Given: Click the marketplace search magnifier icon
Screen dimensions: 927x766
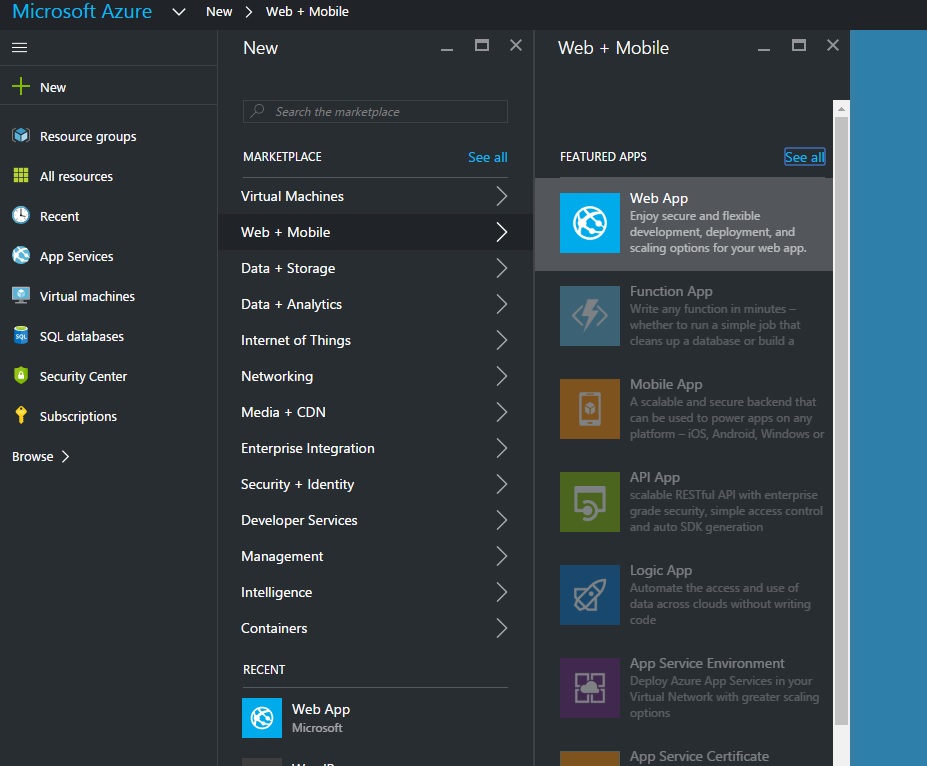Looking at the screenshot, I should (x=257, y=111).
